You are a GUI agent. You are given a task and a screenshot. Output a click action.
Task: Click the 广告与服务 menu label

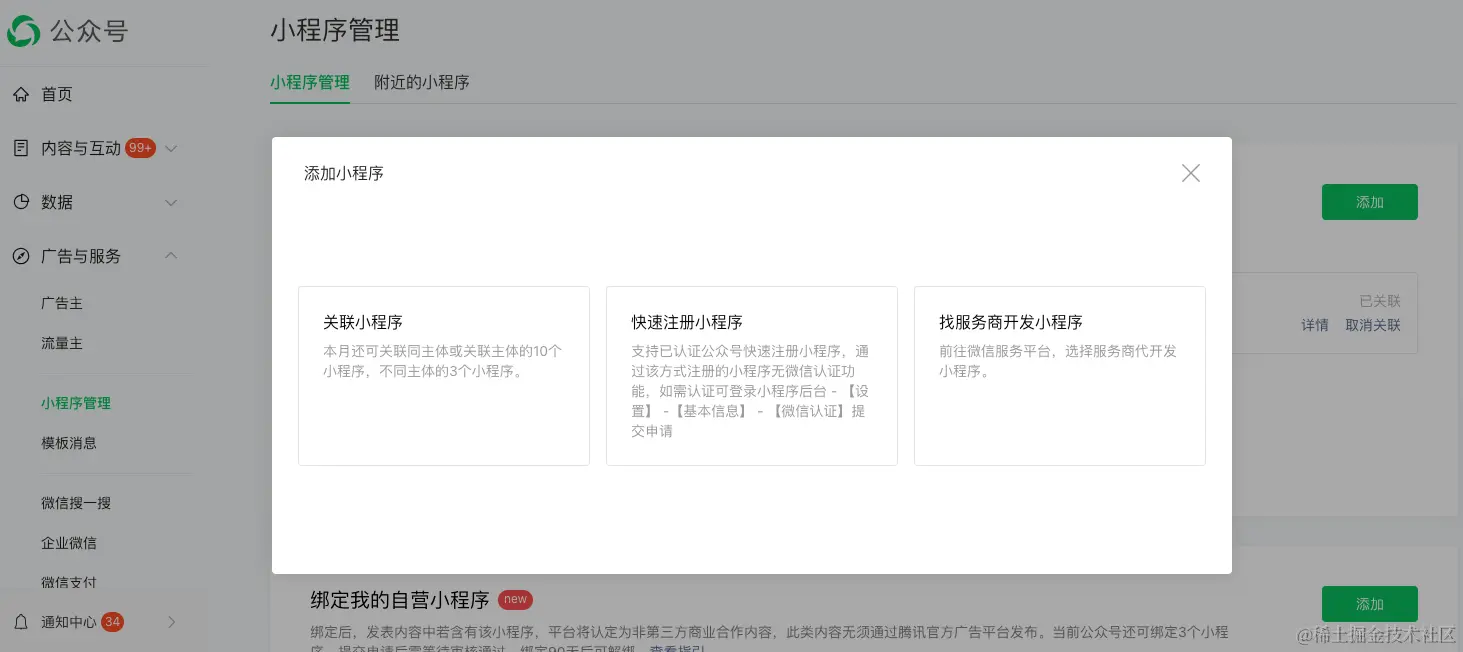[x=81, y=256]
